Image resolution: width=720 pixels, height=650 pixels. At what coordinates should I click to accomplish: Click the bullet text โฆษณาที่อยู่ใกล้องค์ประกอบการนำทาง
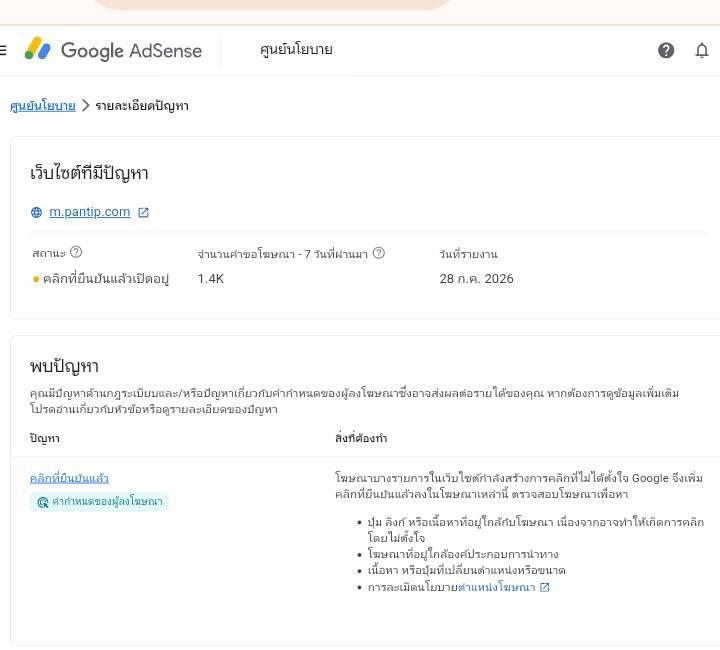463,554
